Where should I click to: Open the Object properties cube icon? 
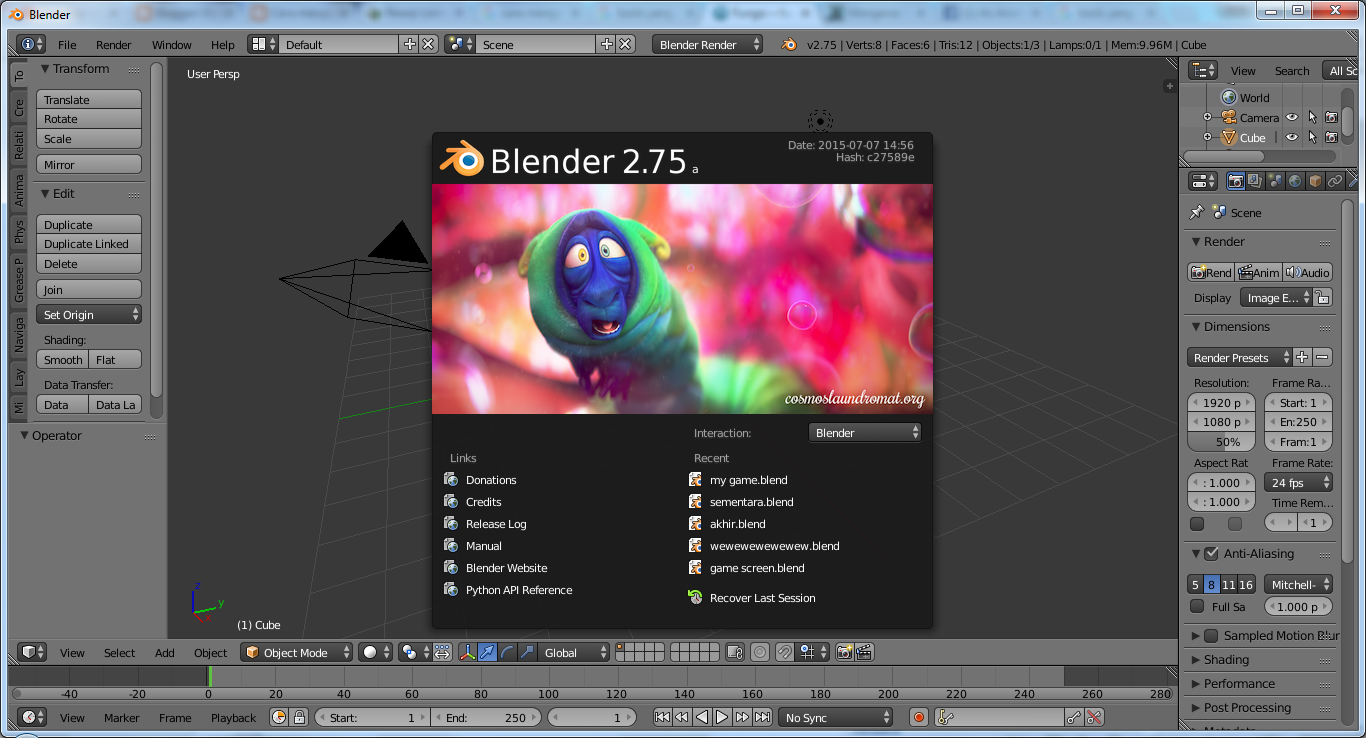point(1315,181)
